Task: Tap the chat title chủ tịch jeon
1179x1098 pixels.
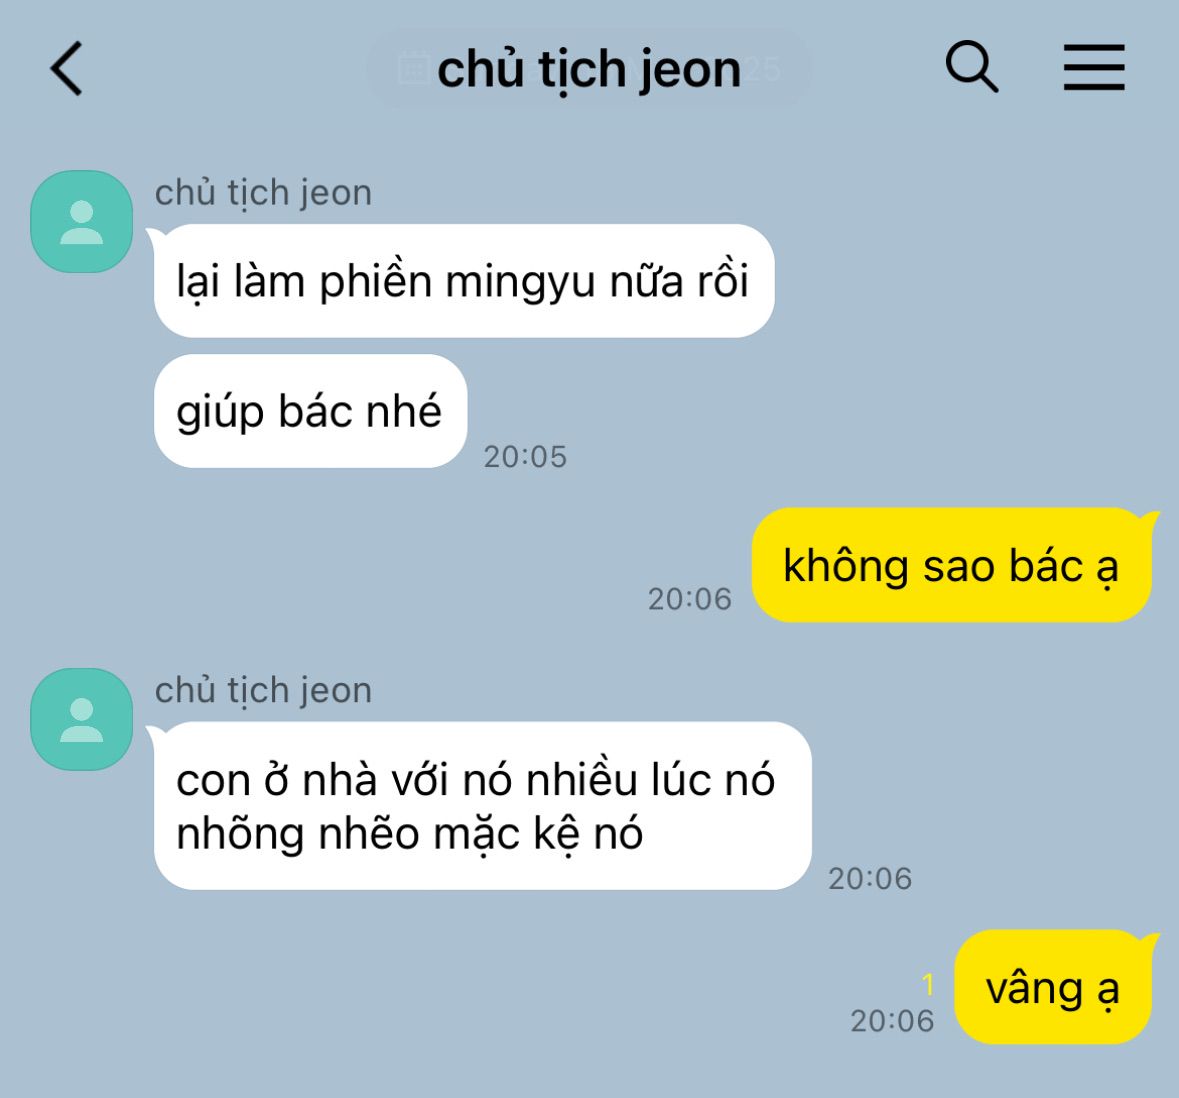Action: pos(589,69)
